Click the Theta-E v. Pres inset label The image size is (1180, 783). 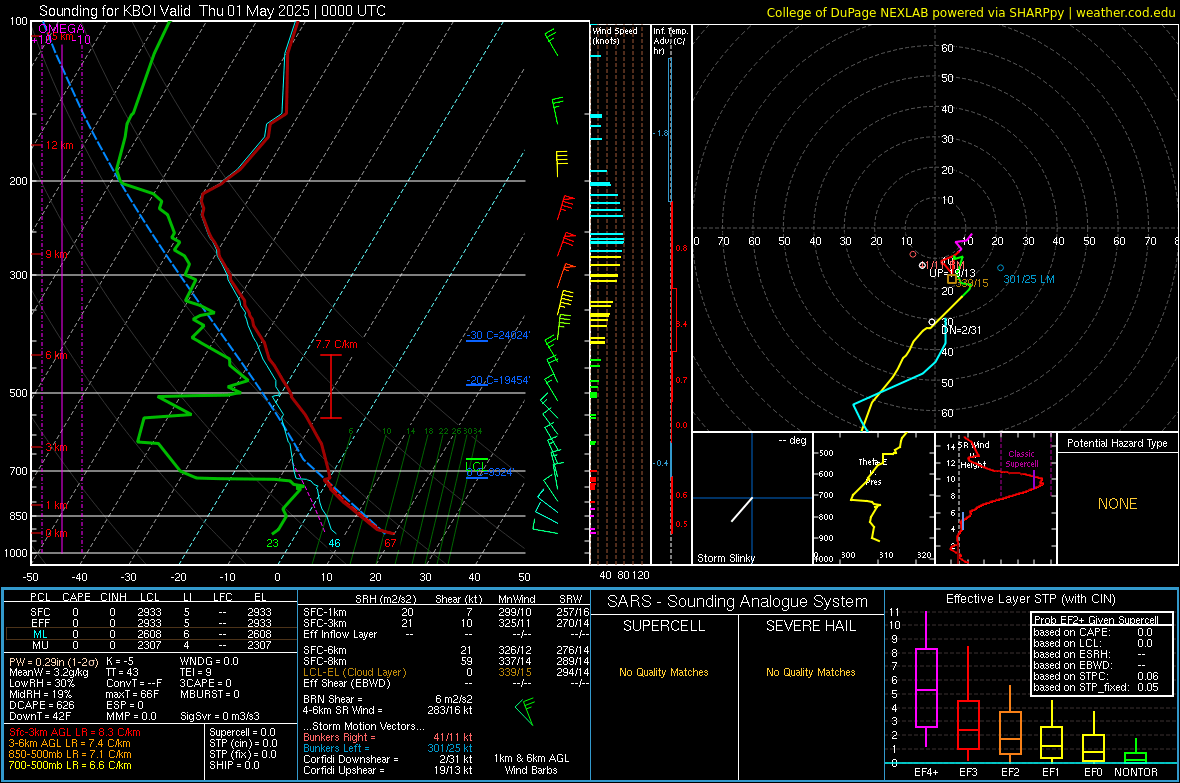(x=872, y=472)
